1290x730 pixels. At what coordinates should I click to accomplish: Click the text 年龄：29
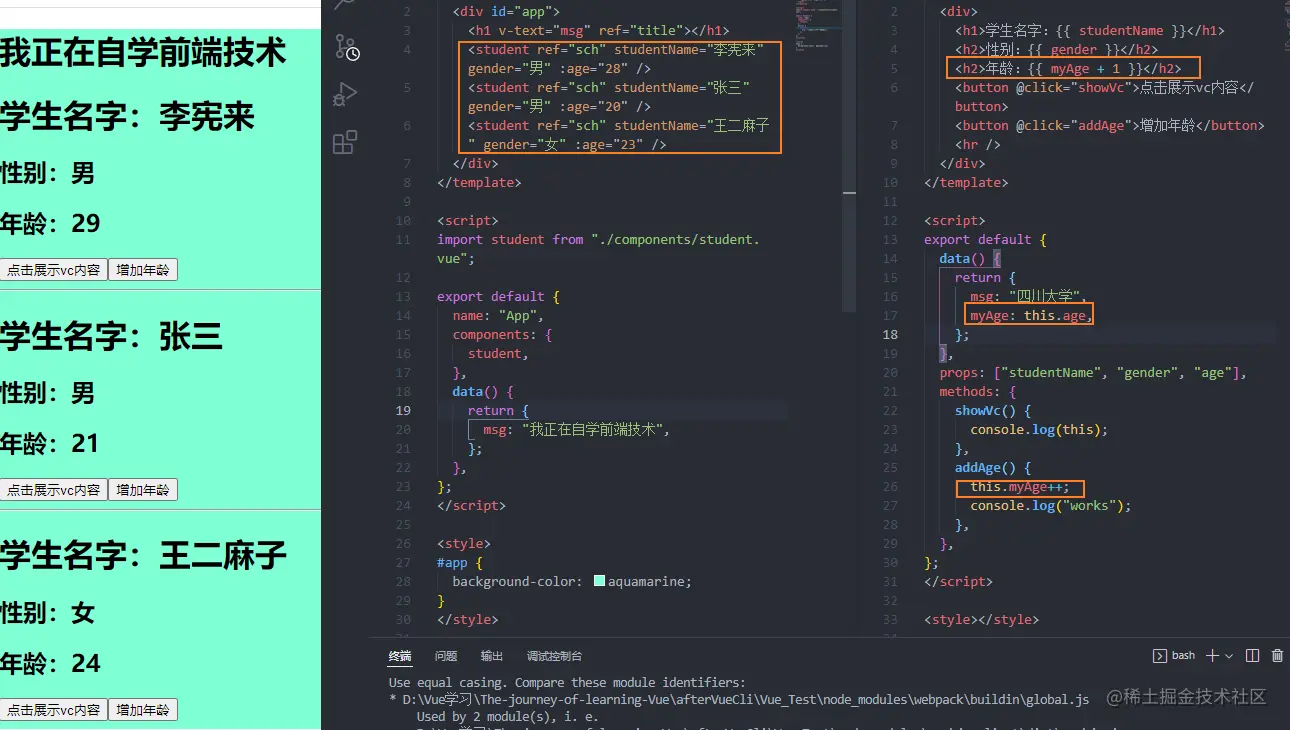tap(50, 223)
